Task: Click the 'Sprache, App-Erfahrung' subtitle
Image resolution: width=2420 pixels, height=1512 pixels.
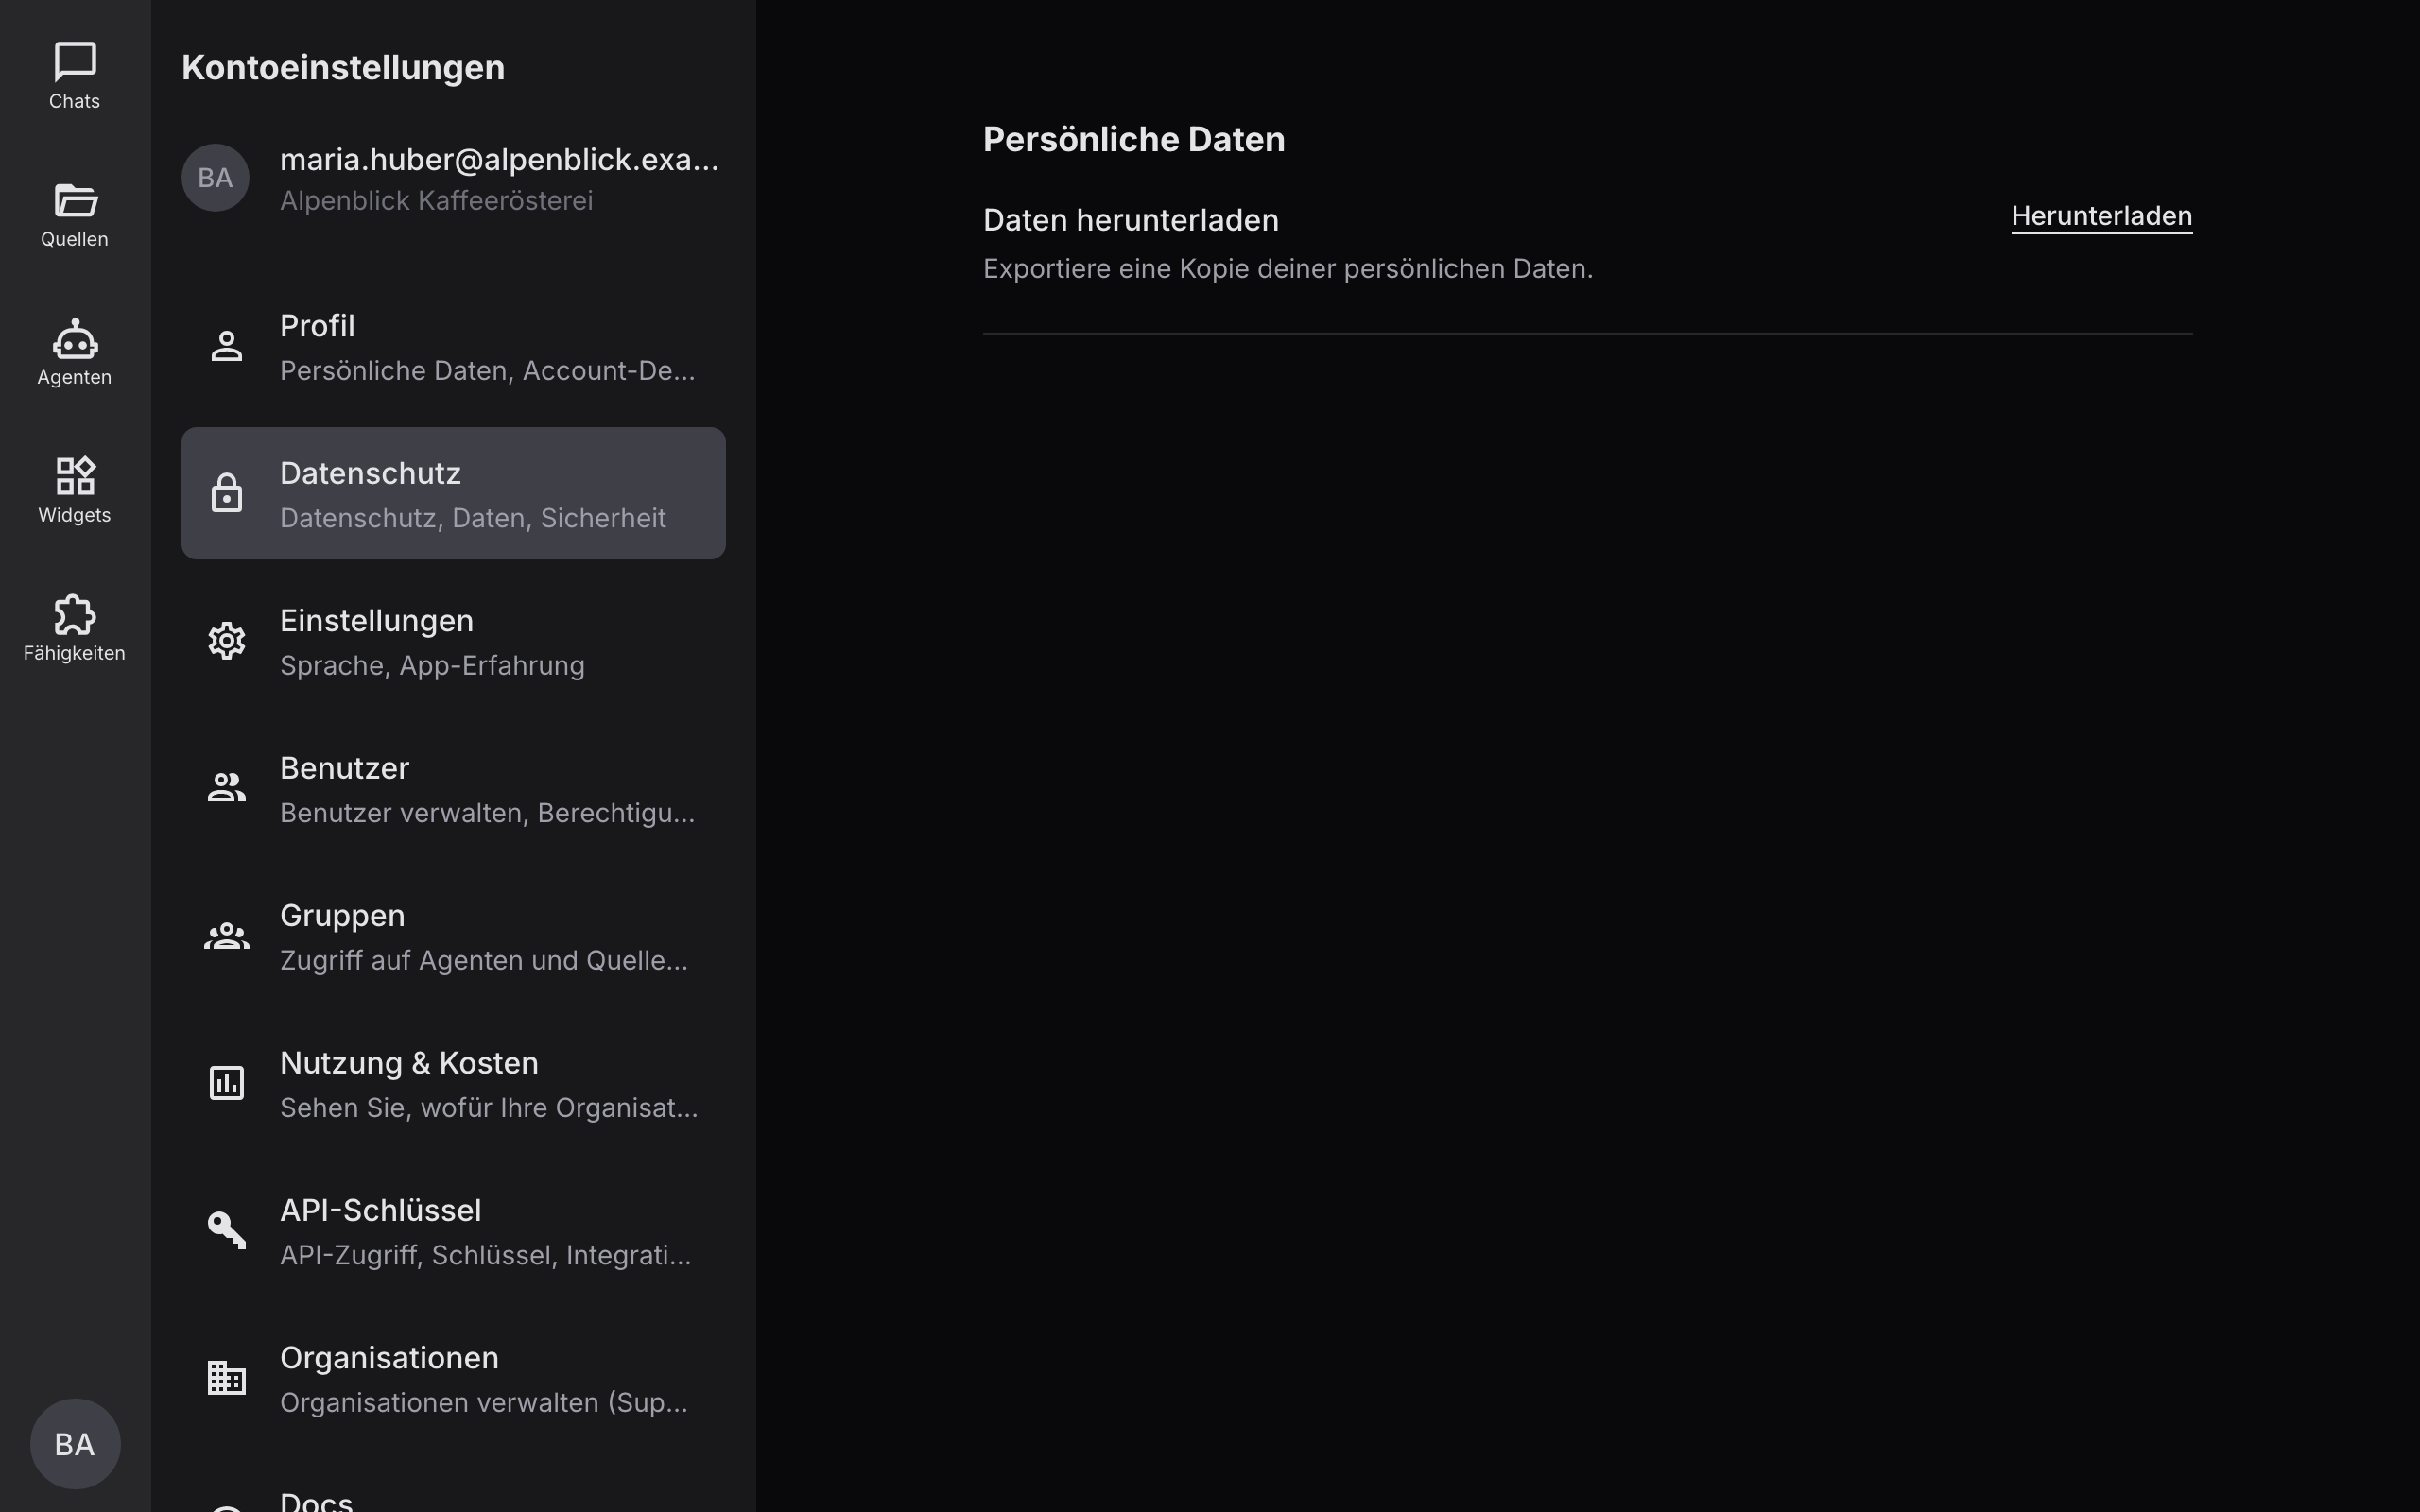Action: coord(432,666)
